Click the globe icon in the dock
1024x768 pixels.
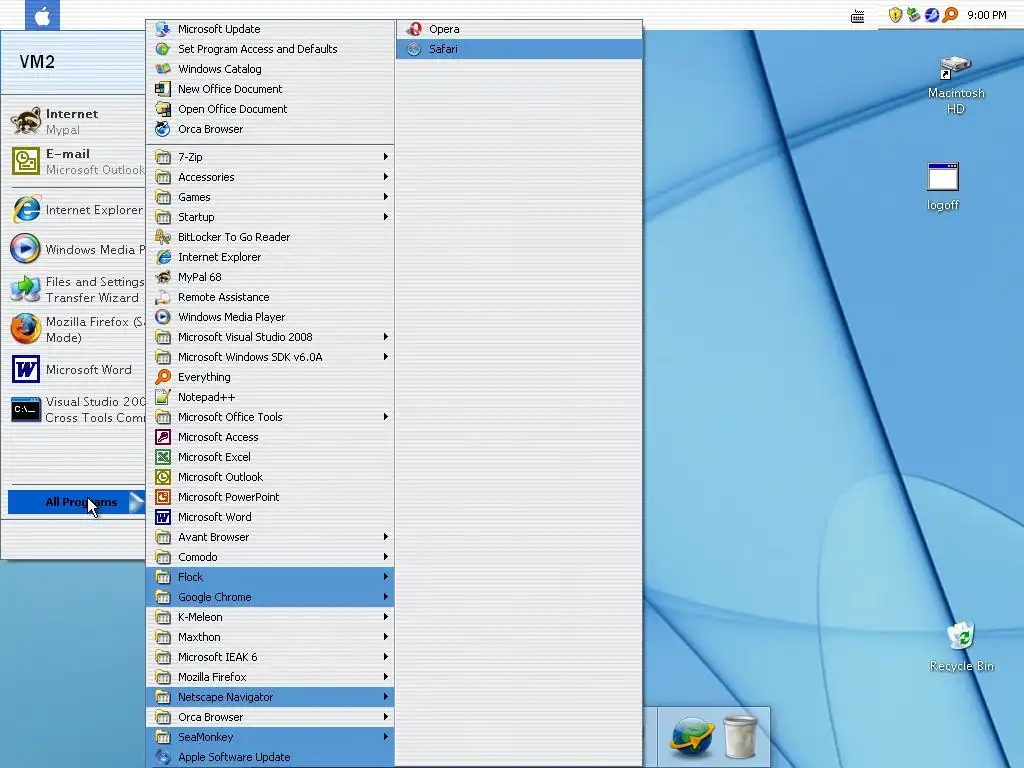(691, 737)
